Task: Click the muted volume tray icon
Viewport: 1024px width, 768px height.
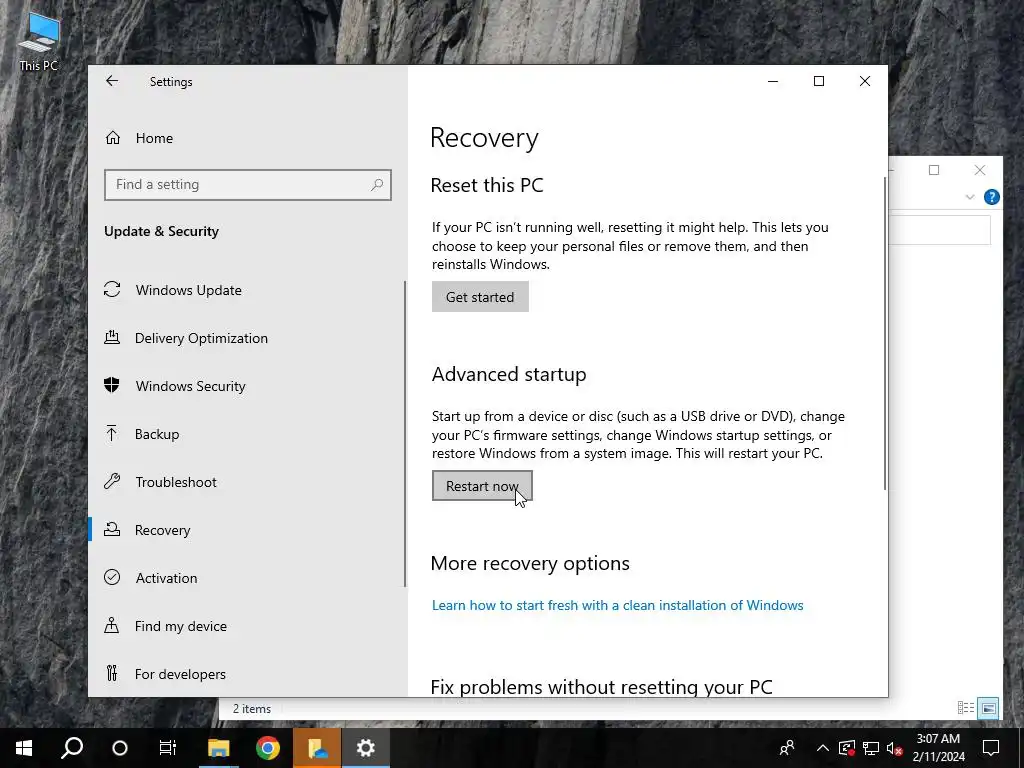Action: [894, 748]
